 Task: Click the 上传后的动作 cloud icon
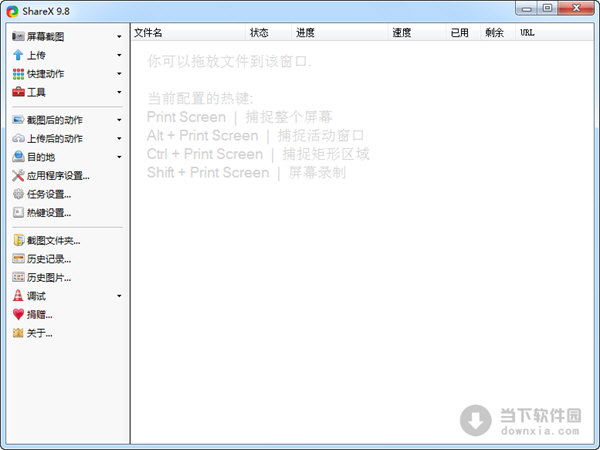[18, 138]
